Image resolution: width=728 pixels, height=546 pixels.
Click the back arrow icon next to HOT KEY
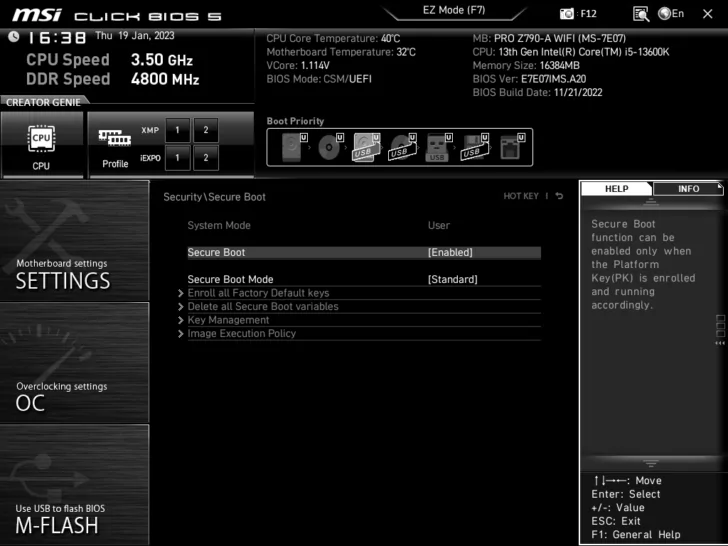559,196
